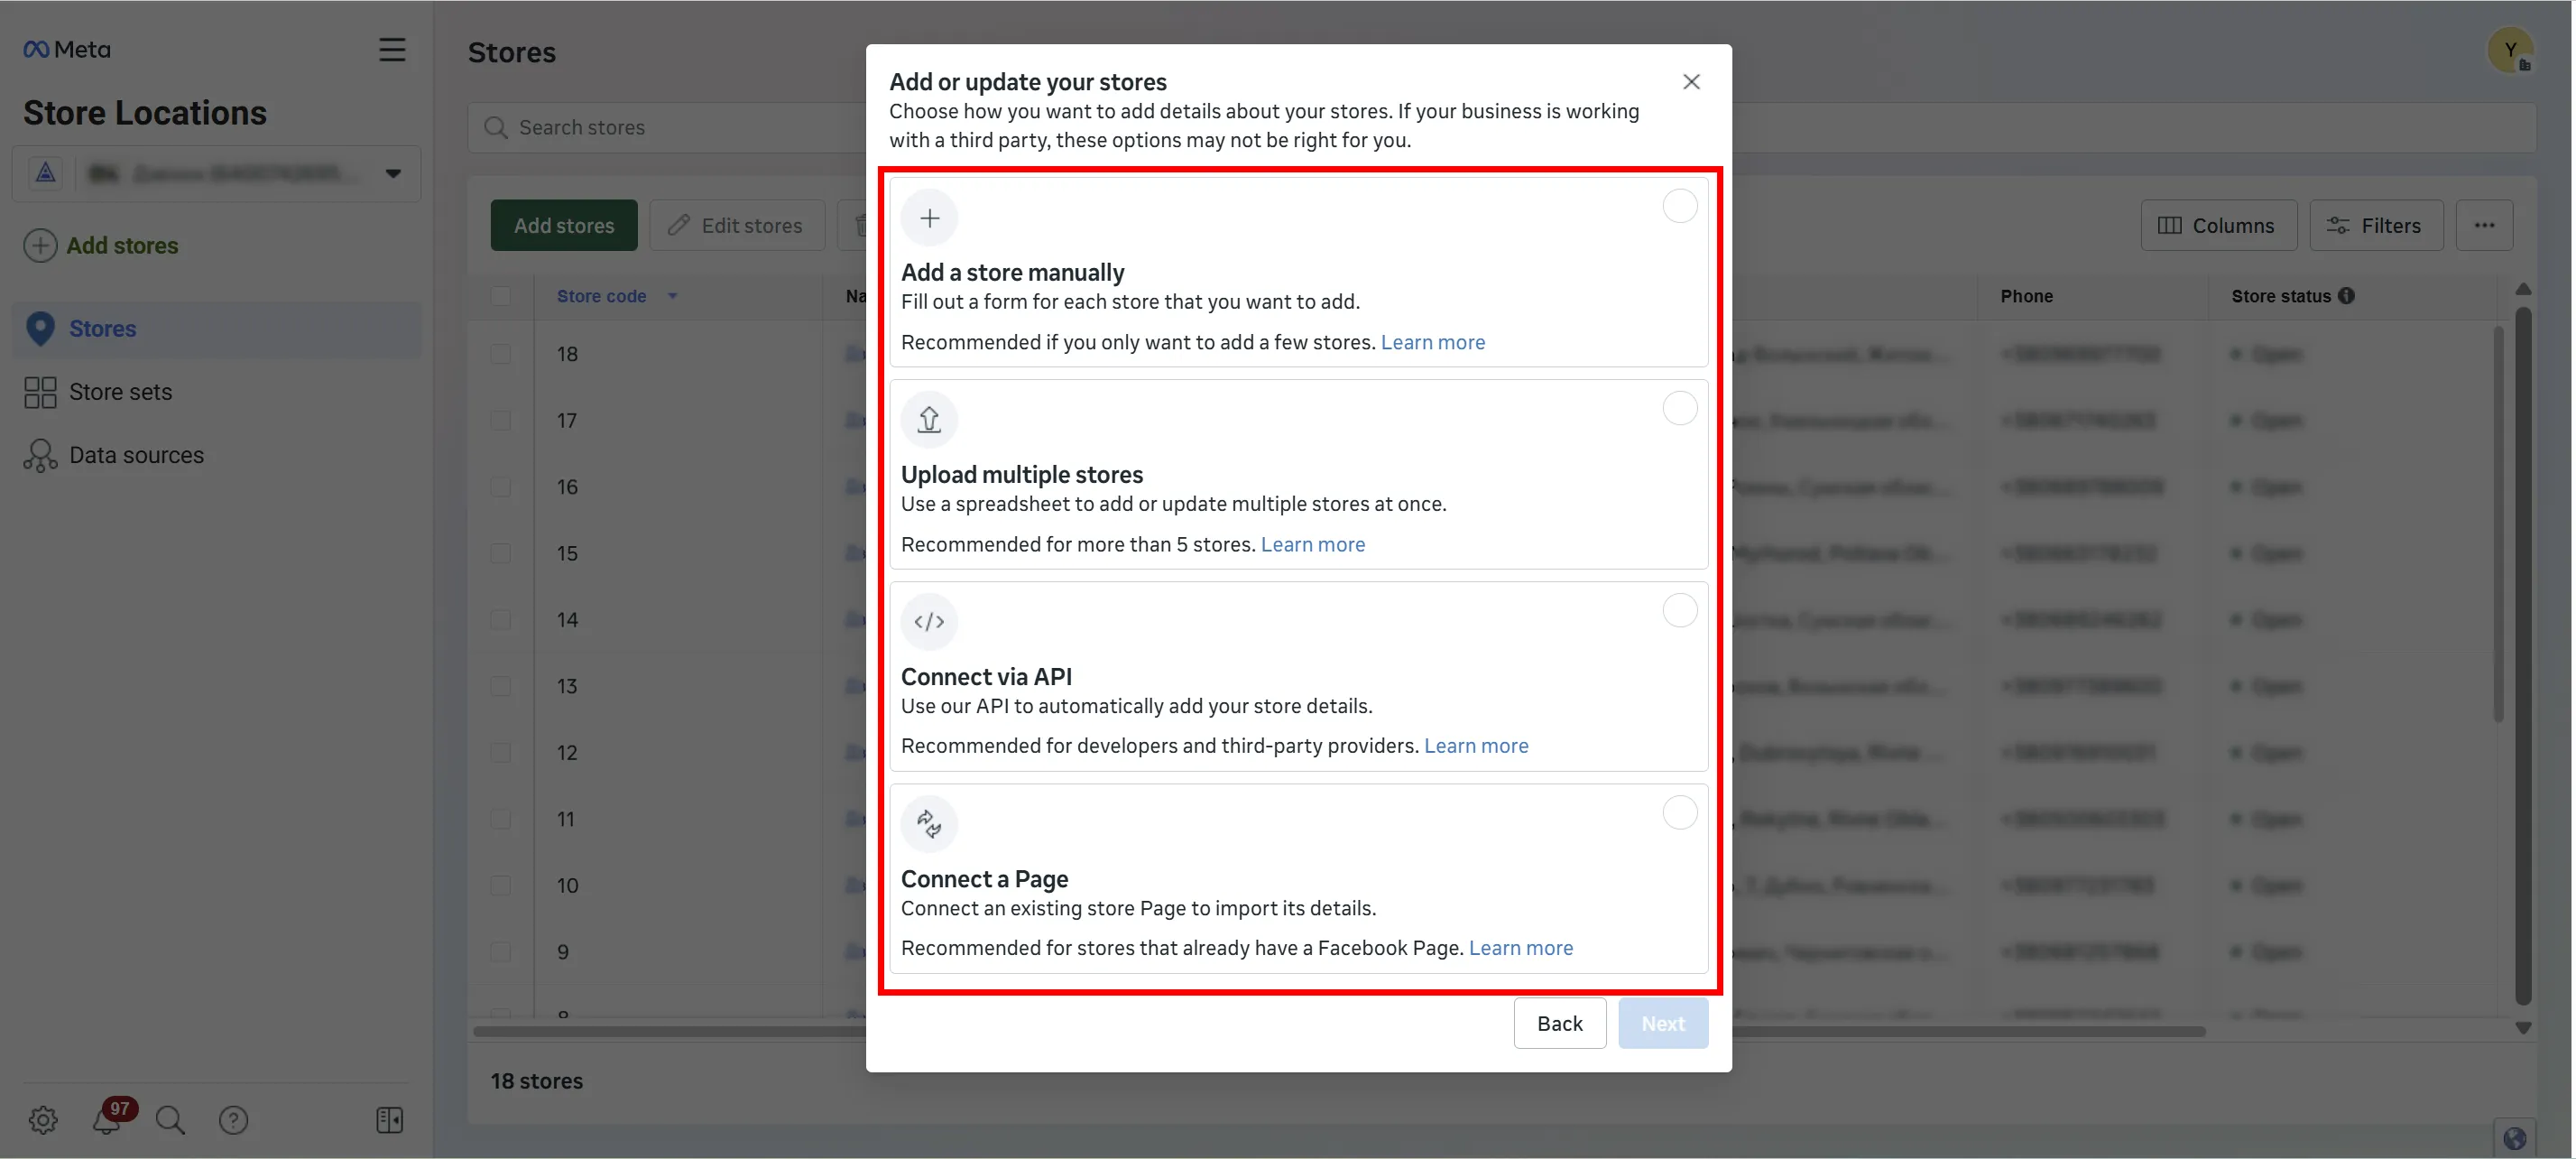The image size is (2576, 1159).
Task: Expand the business account dropdown in sidebar
Action: coord(392,173)
